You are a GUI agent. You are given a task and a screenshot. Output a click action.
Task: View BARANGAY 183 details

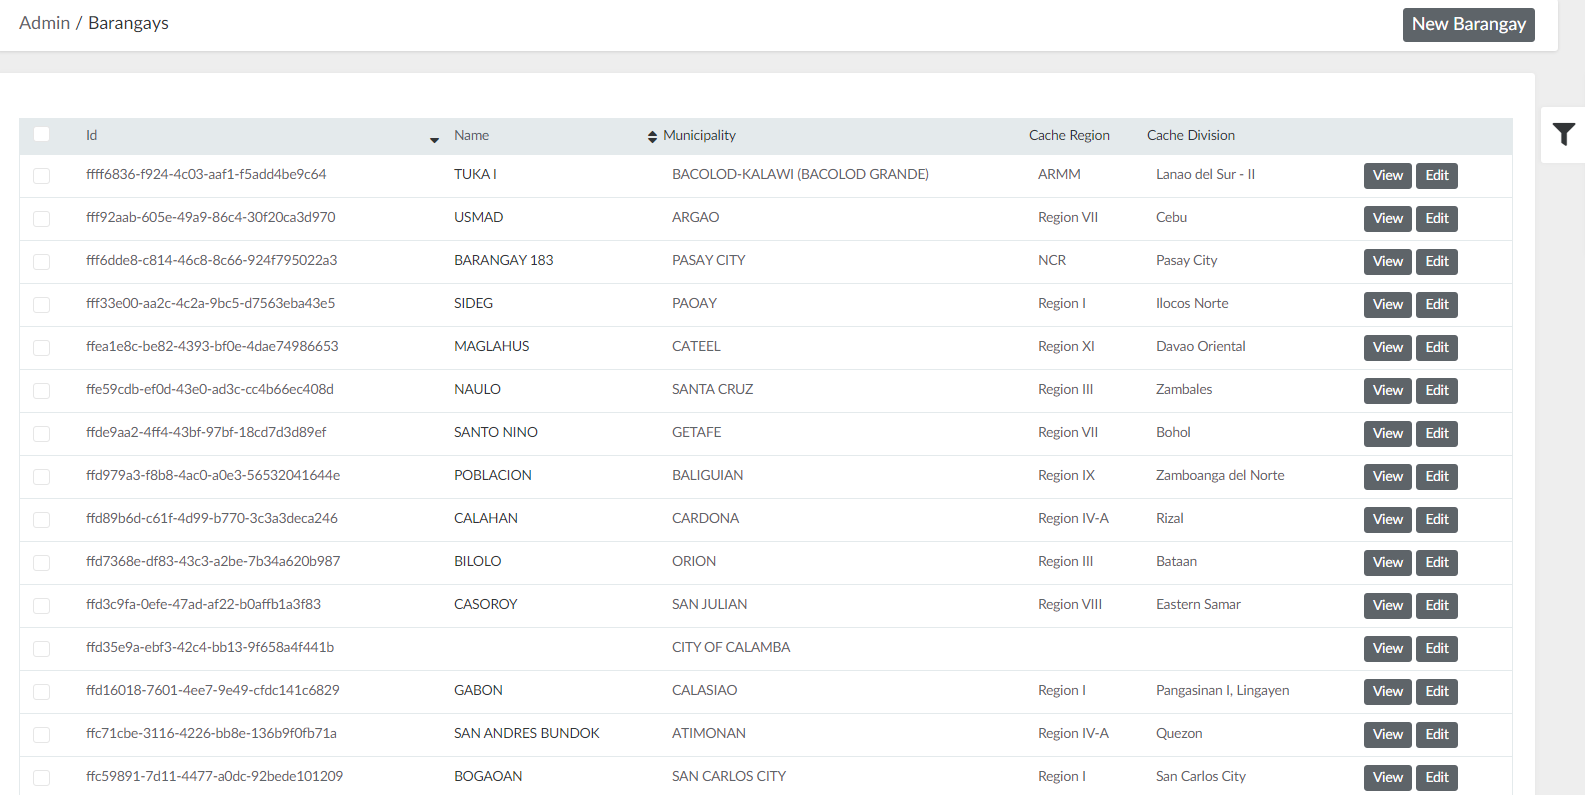click(1387, 262)
